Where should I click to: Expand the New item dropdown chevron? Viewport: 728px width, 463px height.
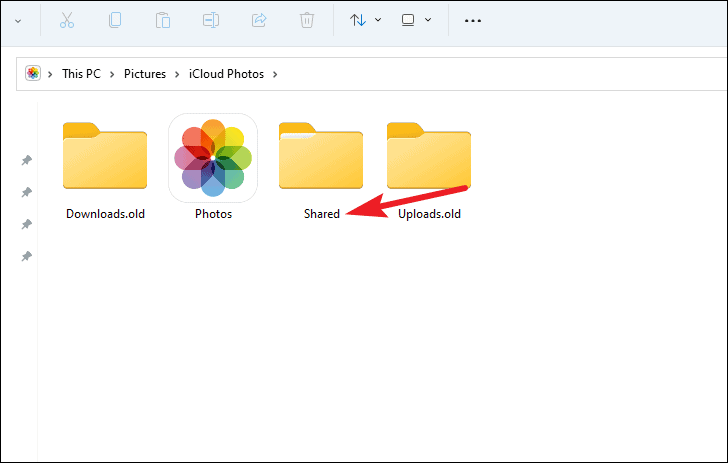[x=18, y=21]
